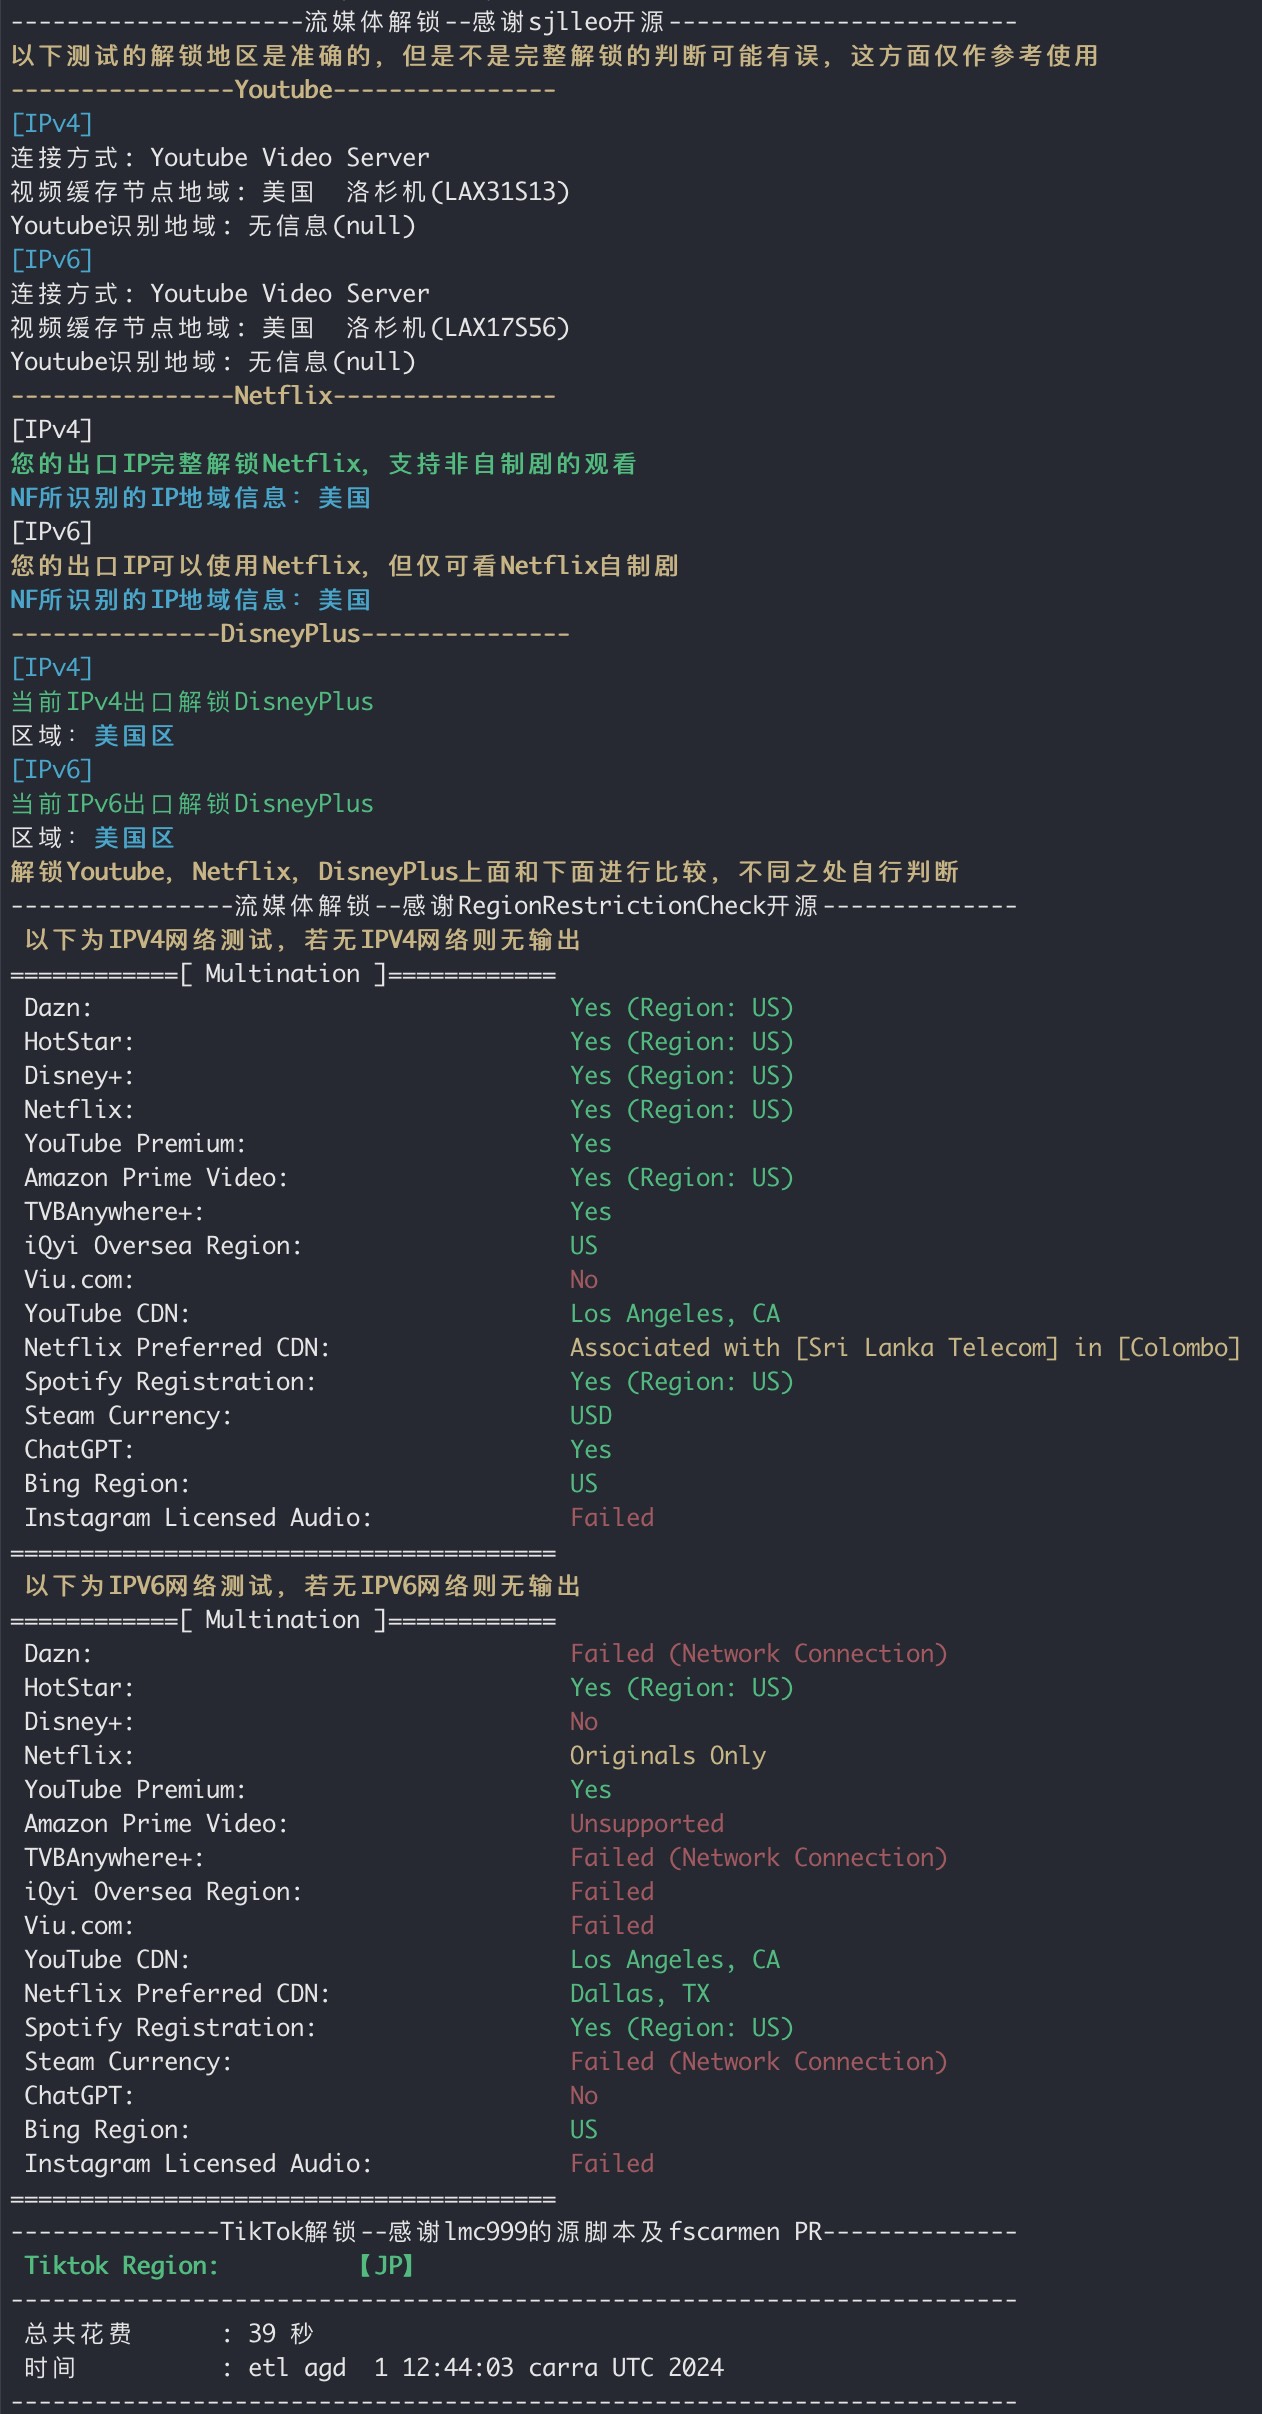1262x2414 pixels.
Task: Click the yellow Youtube section header
Action: [x=283, y=90]
